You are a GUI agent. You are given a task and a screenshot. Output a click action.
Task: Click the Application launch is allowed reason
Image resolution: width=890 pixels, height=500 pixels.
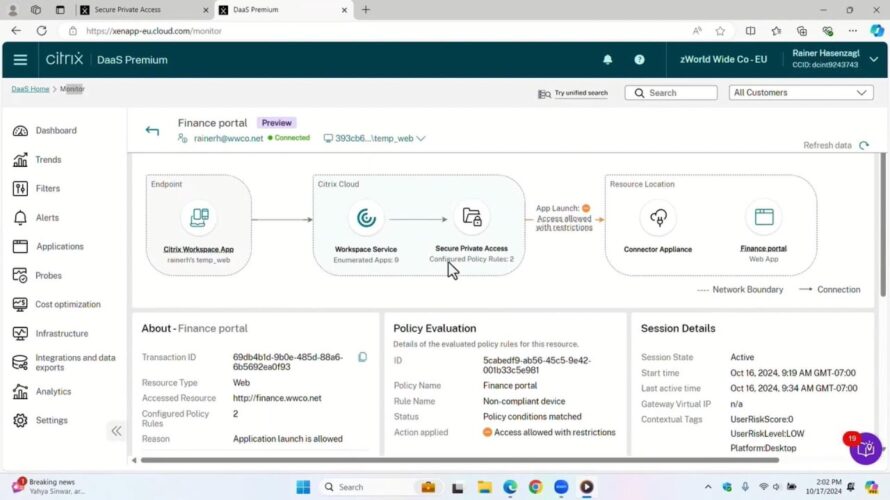288,439
